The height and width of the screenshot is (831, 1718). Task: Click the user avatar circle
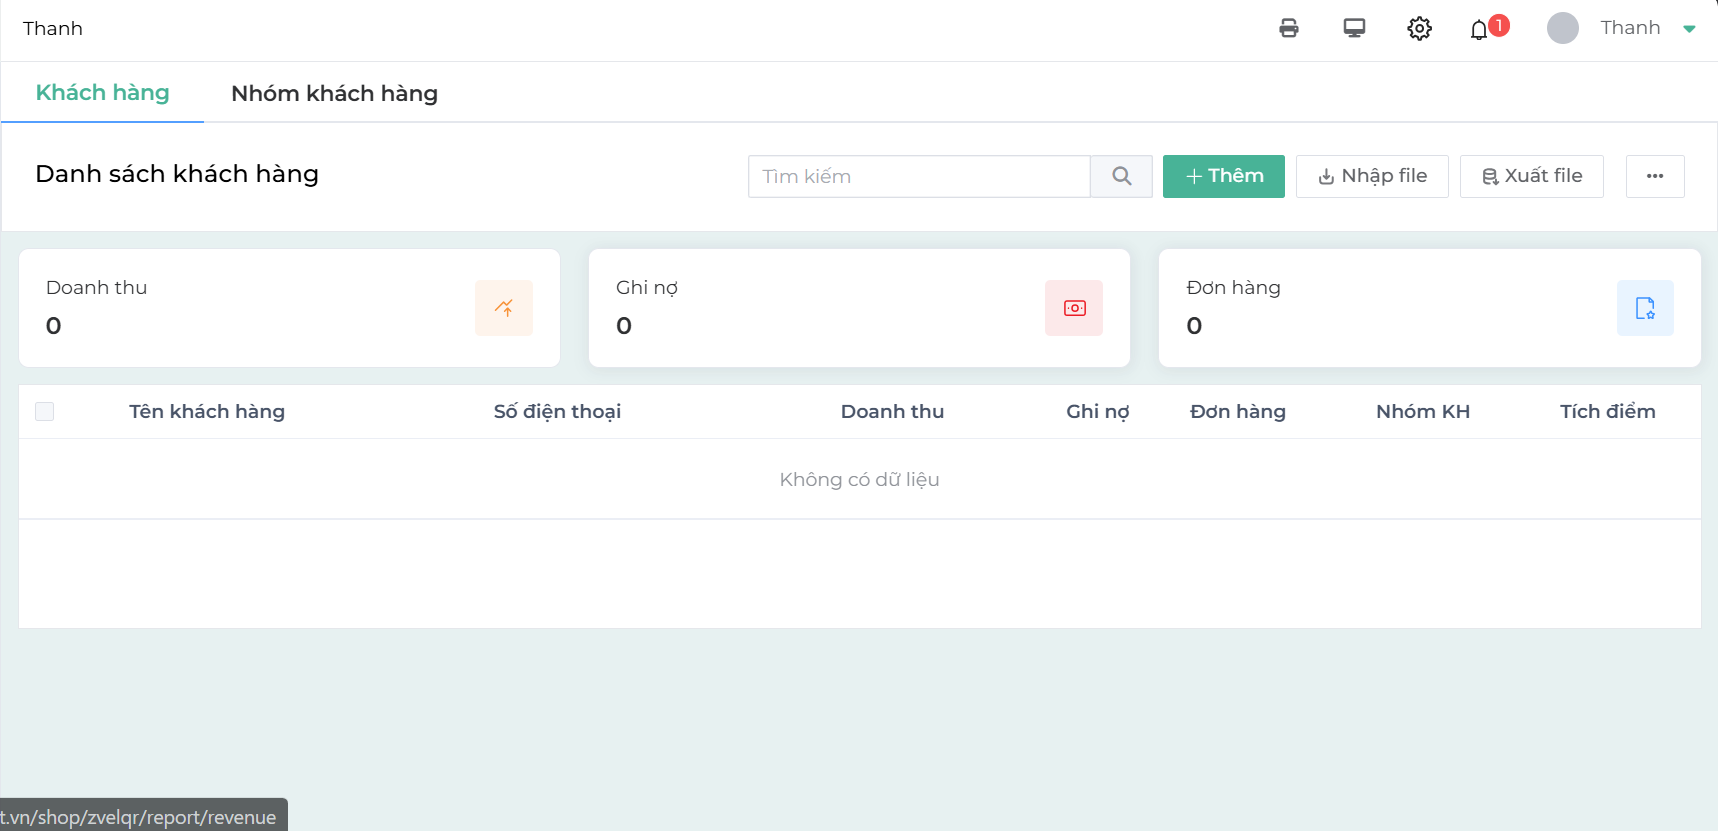pyautogui.click(x=1562, y=28)
